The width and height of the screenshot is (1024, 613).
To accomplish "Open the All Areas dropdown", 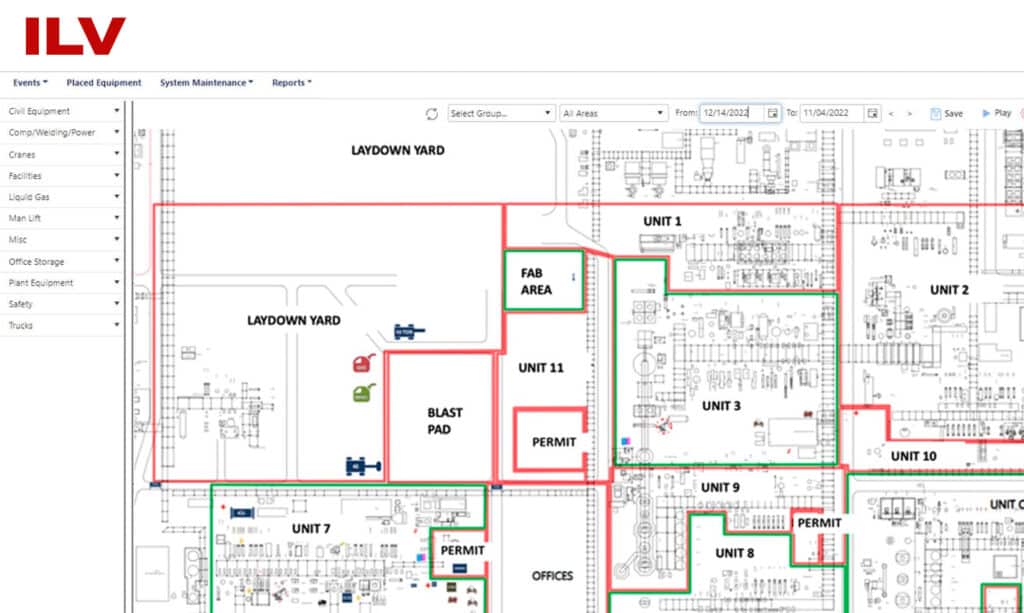I will (613, 114).
